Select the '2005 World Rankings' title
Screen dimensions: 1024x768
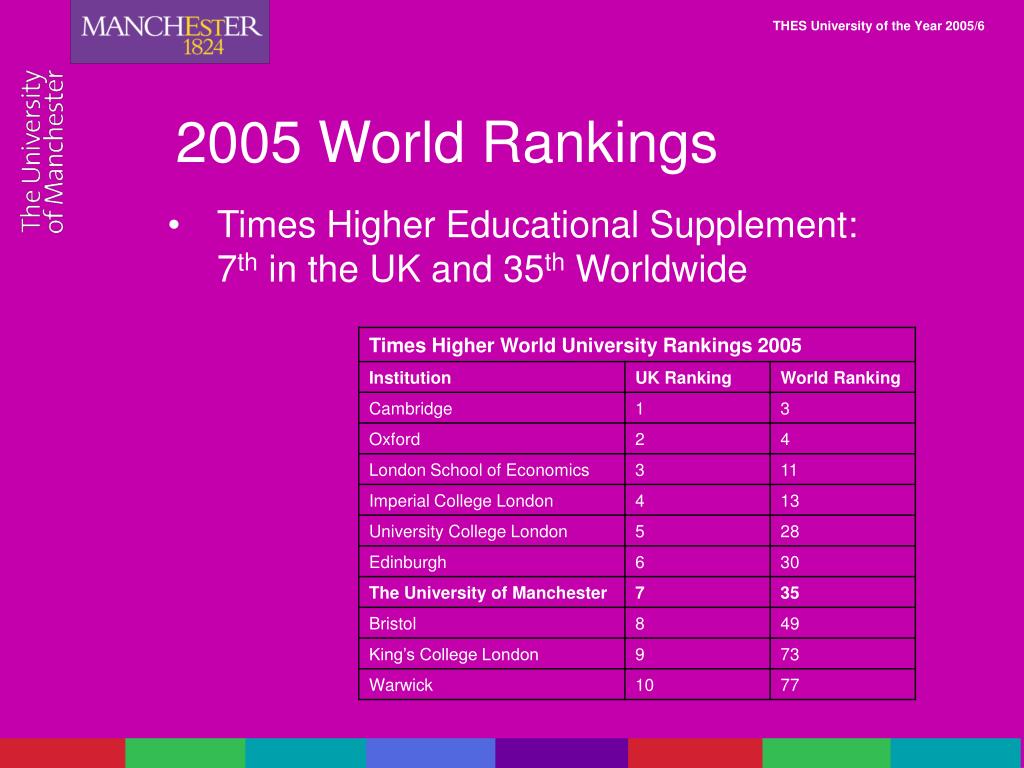(447, 144)
